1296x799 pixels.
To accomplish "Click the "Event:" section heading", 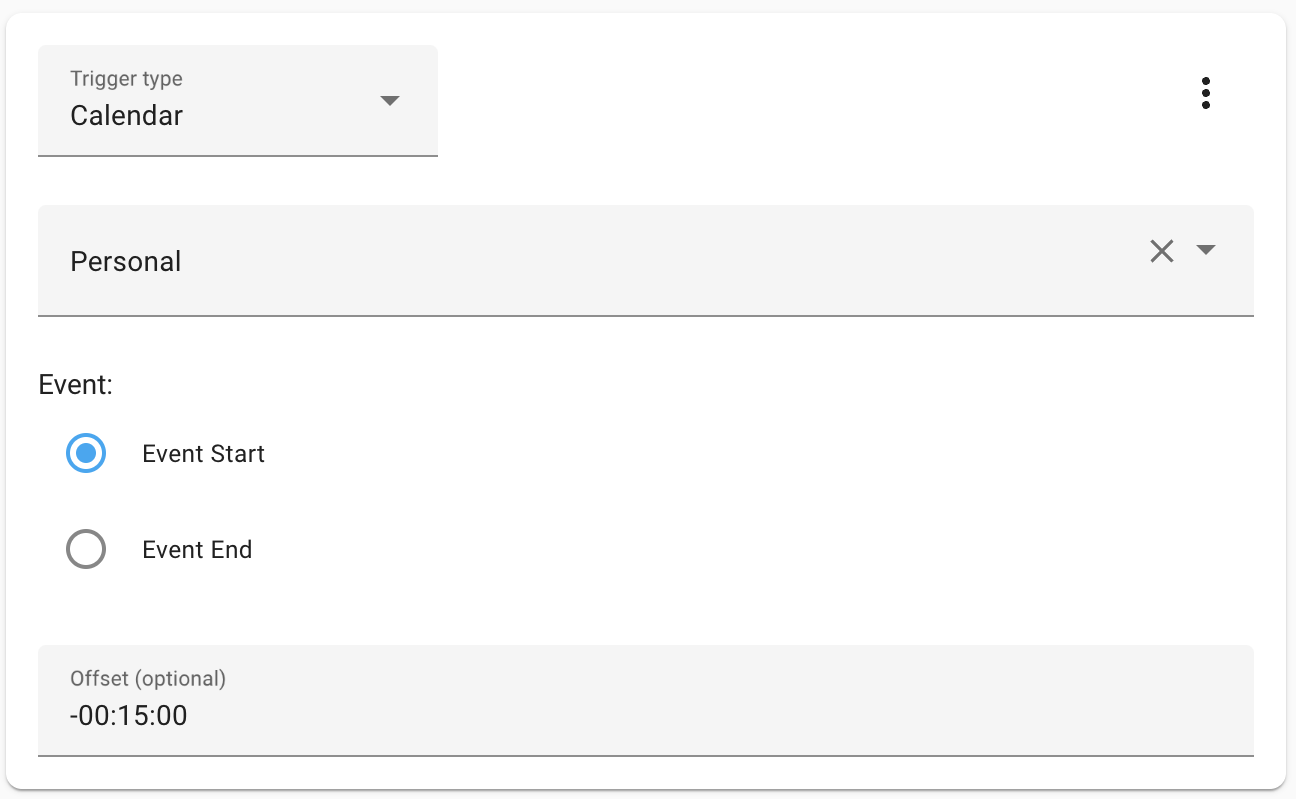I will [75, 385].
